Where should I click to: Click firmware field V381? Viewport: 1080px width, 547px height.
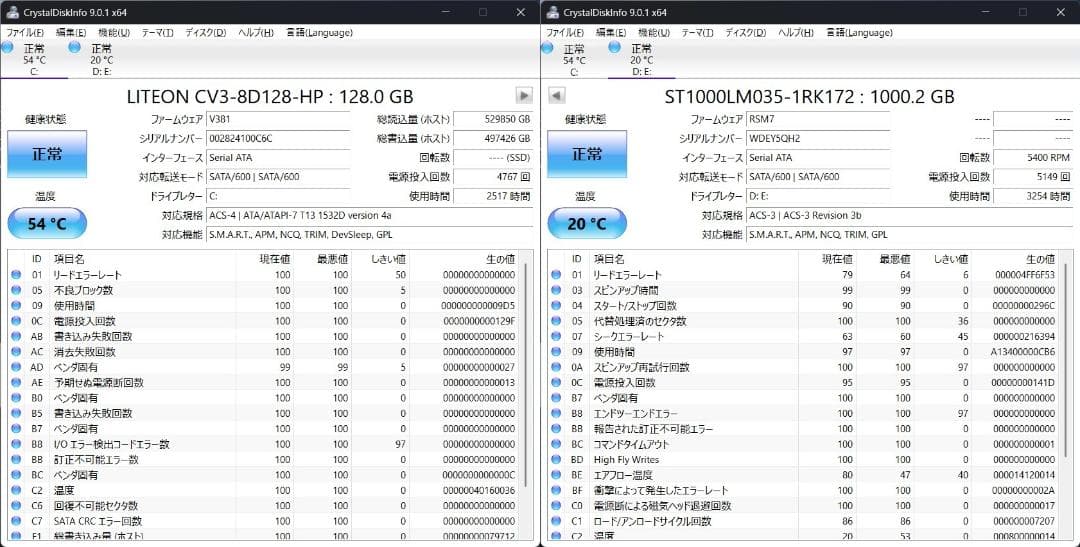tap(278, 119)
